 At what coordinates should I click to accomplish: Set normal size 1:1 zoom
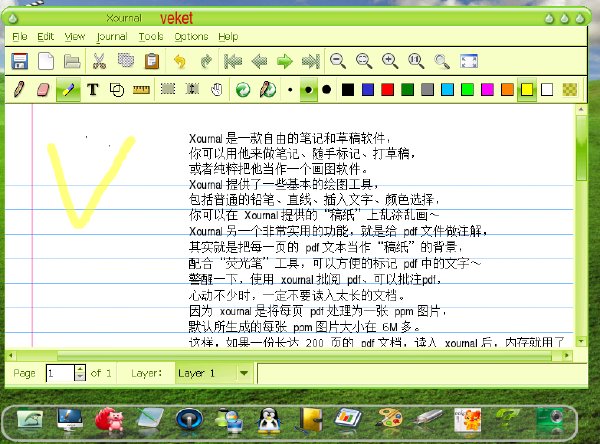point(416,61)
